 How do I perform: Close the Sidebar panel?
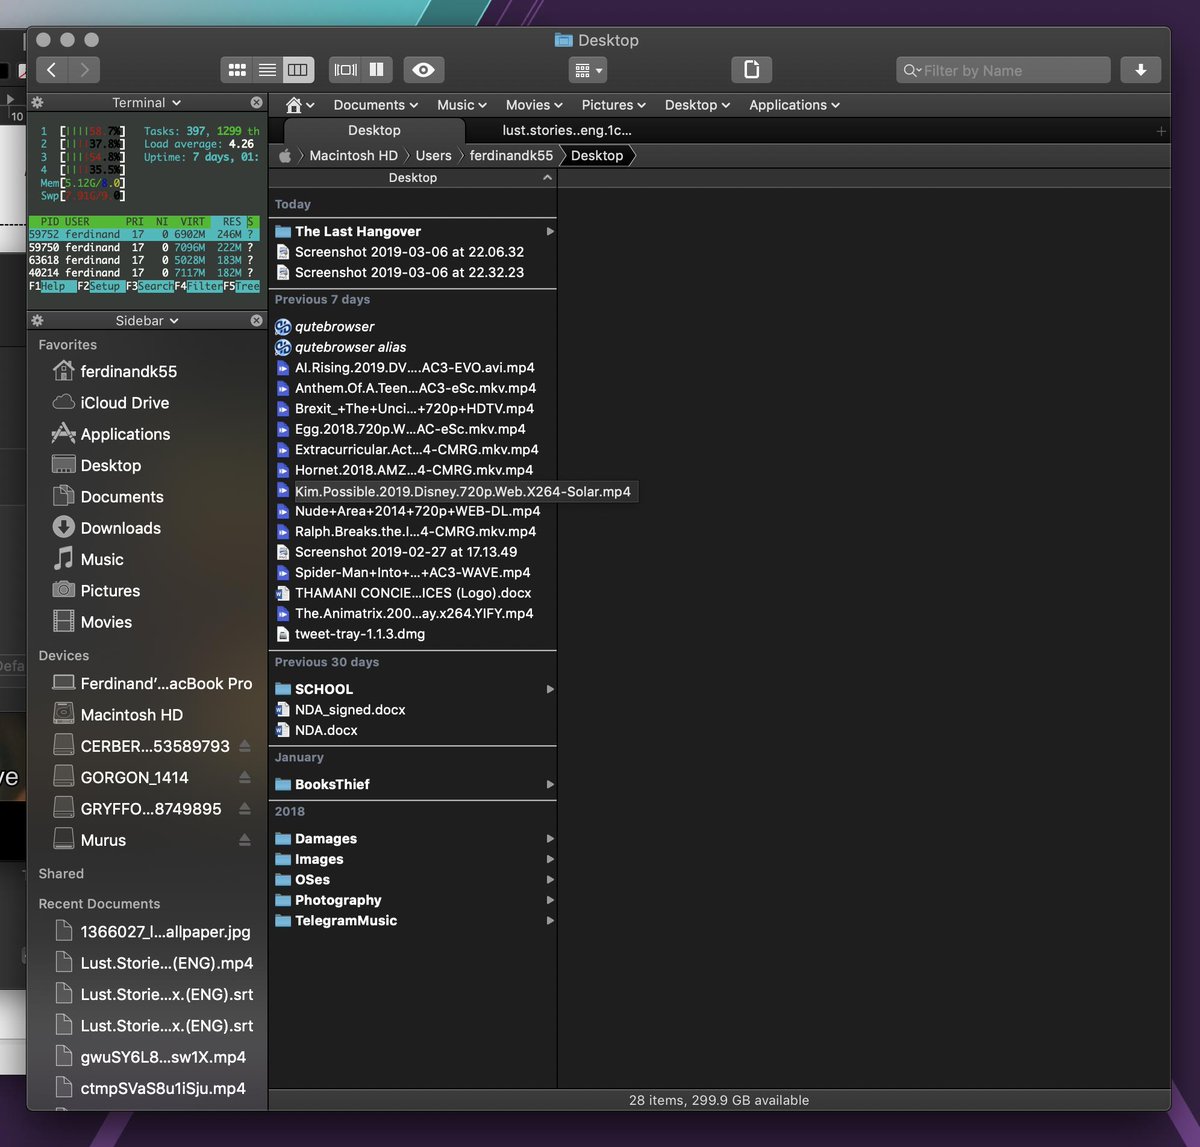257,321
